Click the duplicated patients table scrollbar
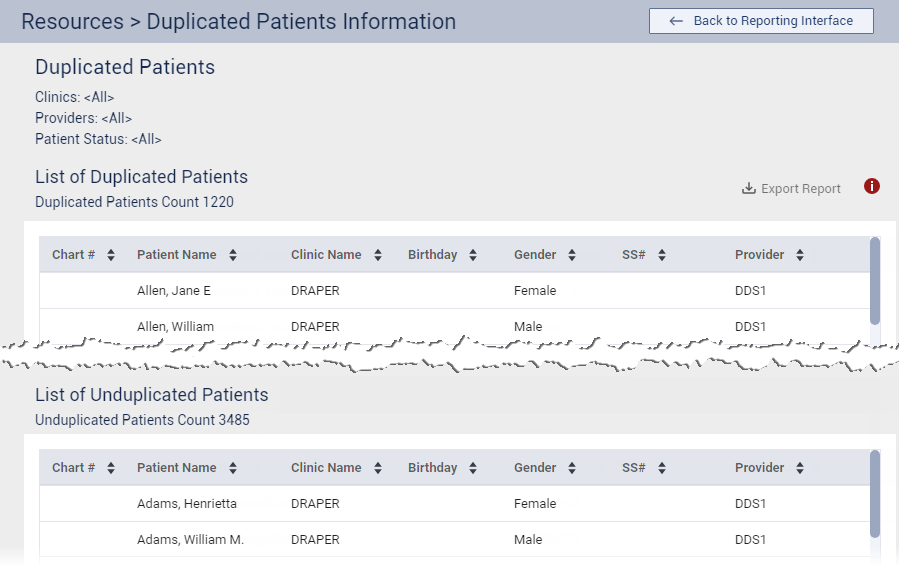Image resolution: width=899 pixels, height=567 pixels. pos(875,280)
